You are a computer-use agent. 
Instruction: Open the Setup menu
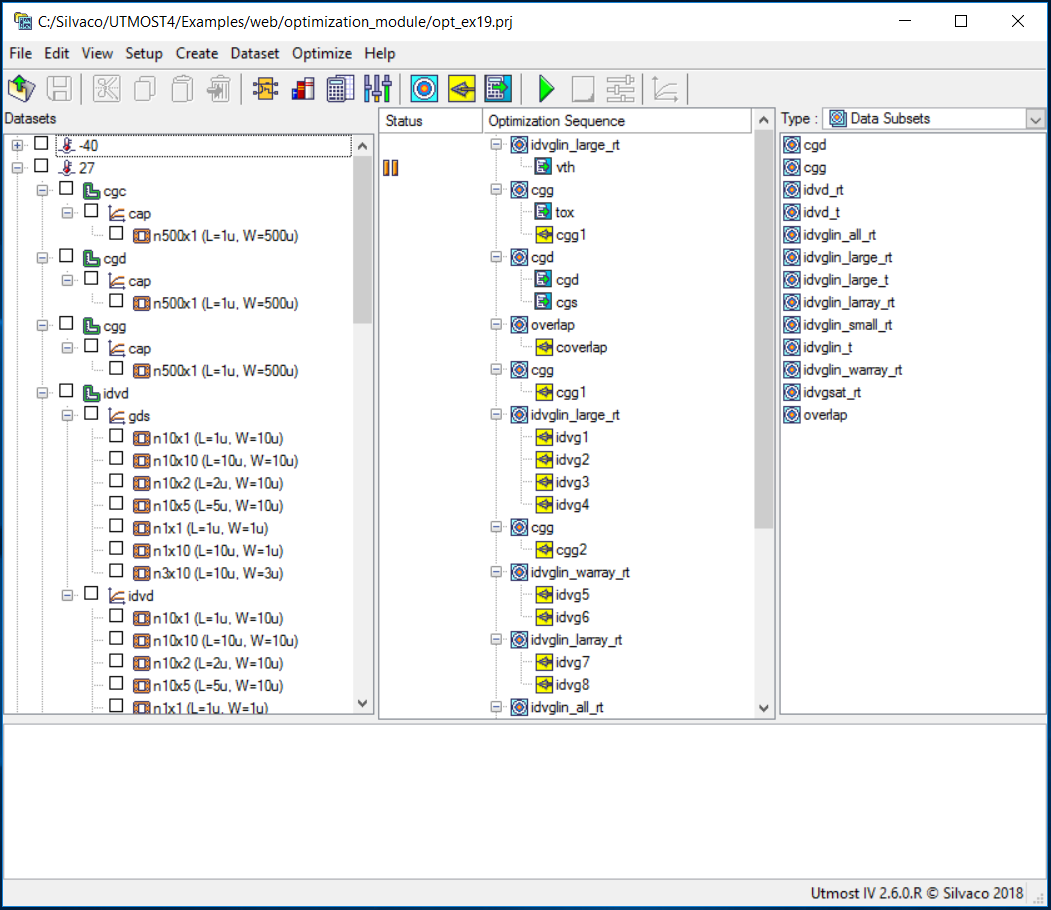[x=144, y=53]
